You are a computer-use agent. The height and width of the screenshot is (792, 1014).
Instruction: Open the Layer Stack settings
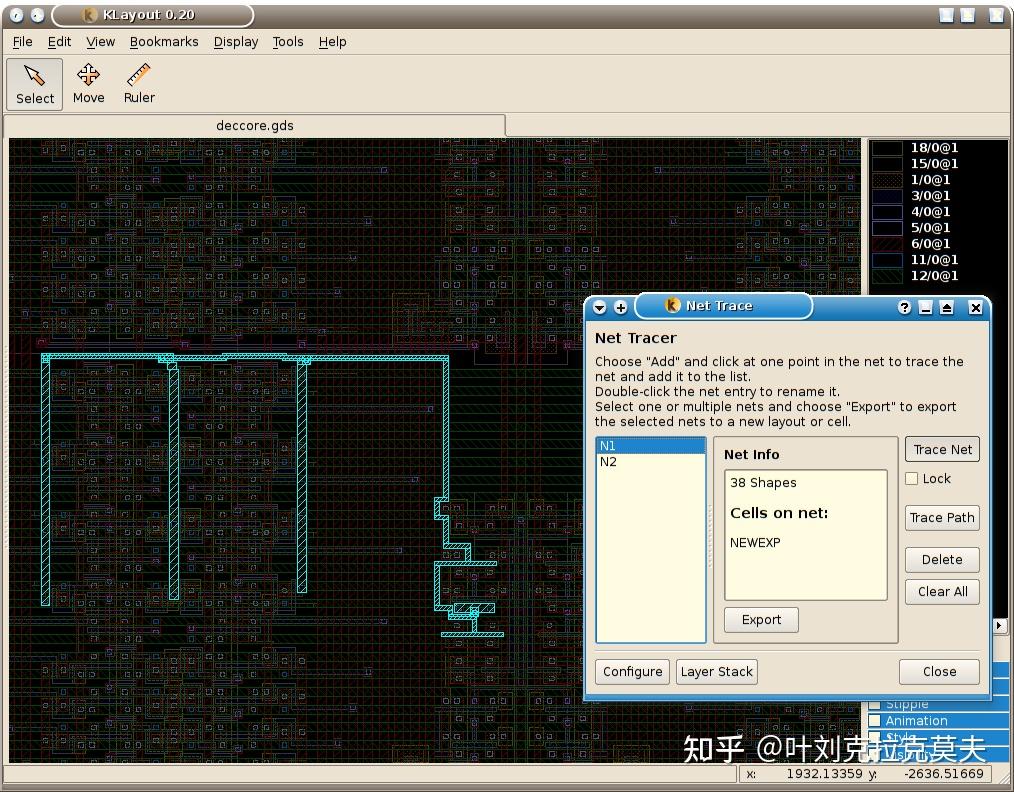tap(716, 671)
